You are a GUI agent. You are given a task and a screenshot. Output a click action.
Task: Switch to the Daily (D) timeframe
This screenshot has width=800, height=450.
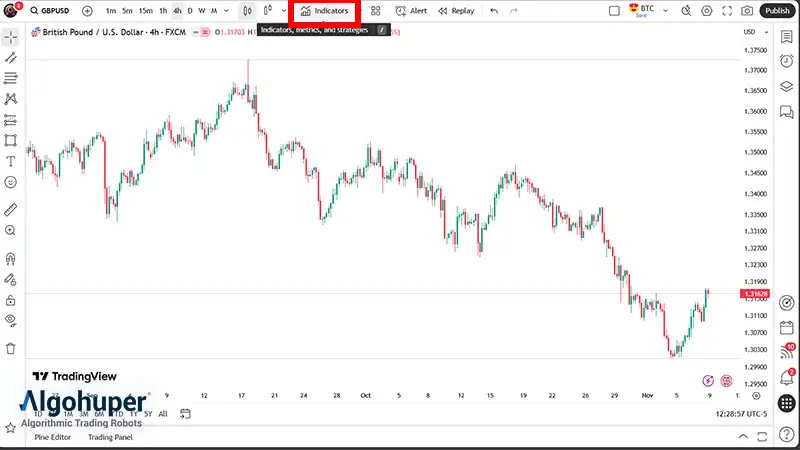190,11
